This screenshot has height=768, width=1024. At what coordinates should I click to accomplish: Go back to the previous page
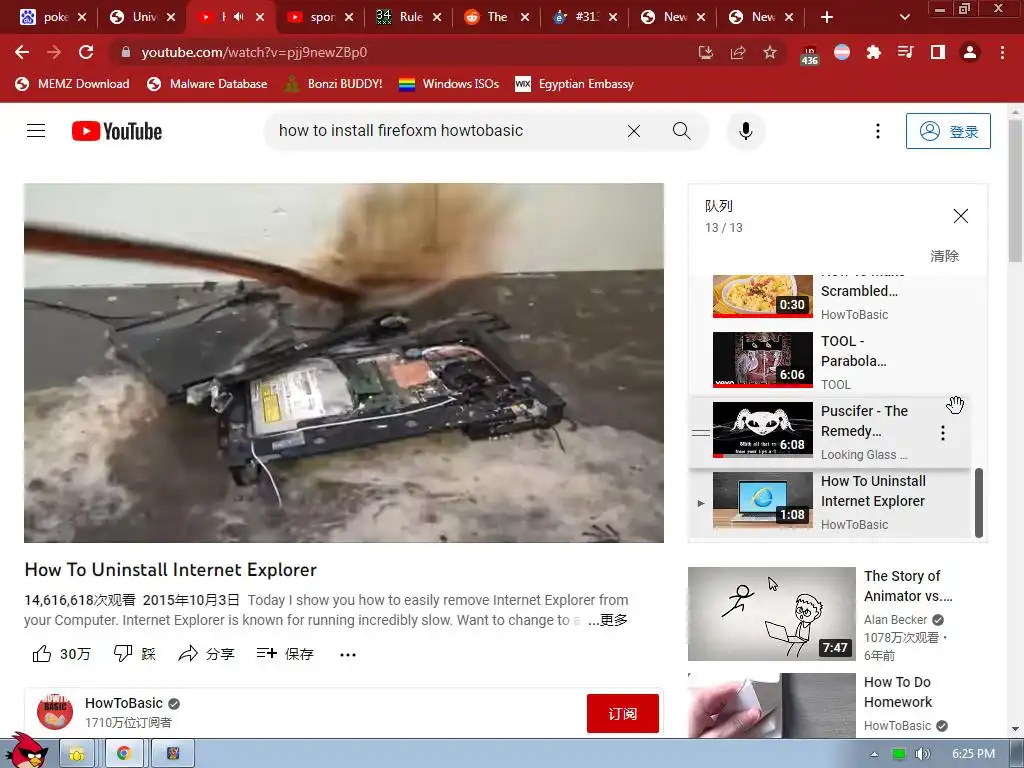[22, 52]
